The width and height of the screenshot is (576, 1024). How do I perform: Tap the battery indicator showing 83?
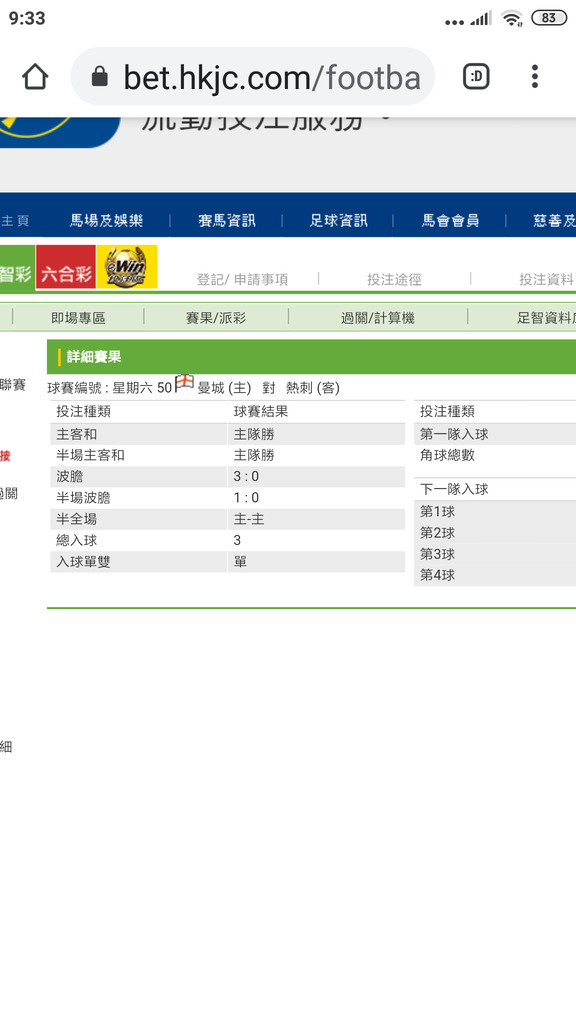[x=549, y=18]
